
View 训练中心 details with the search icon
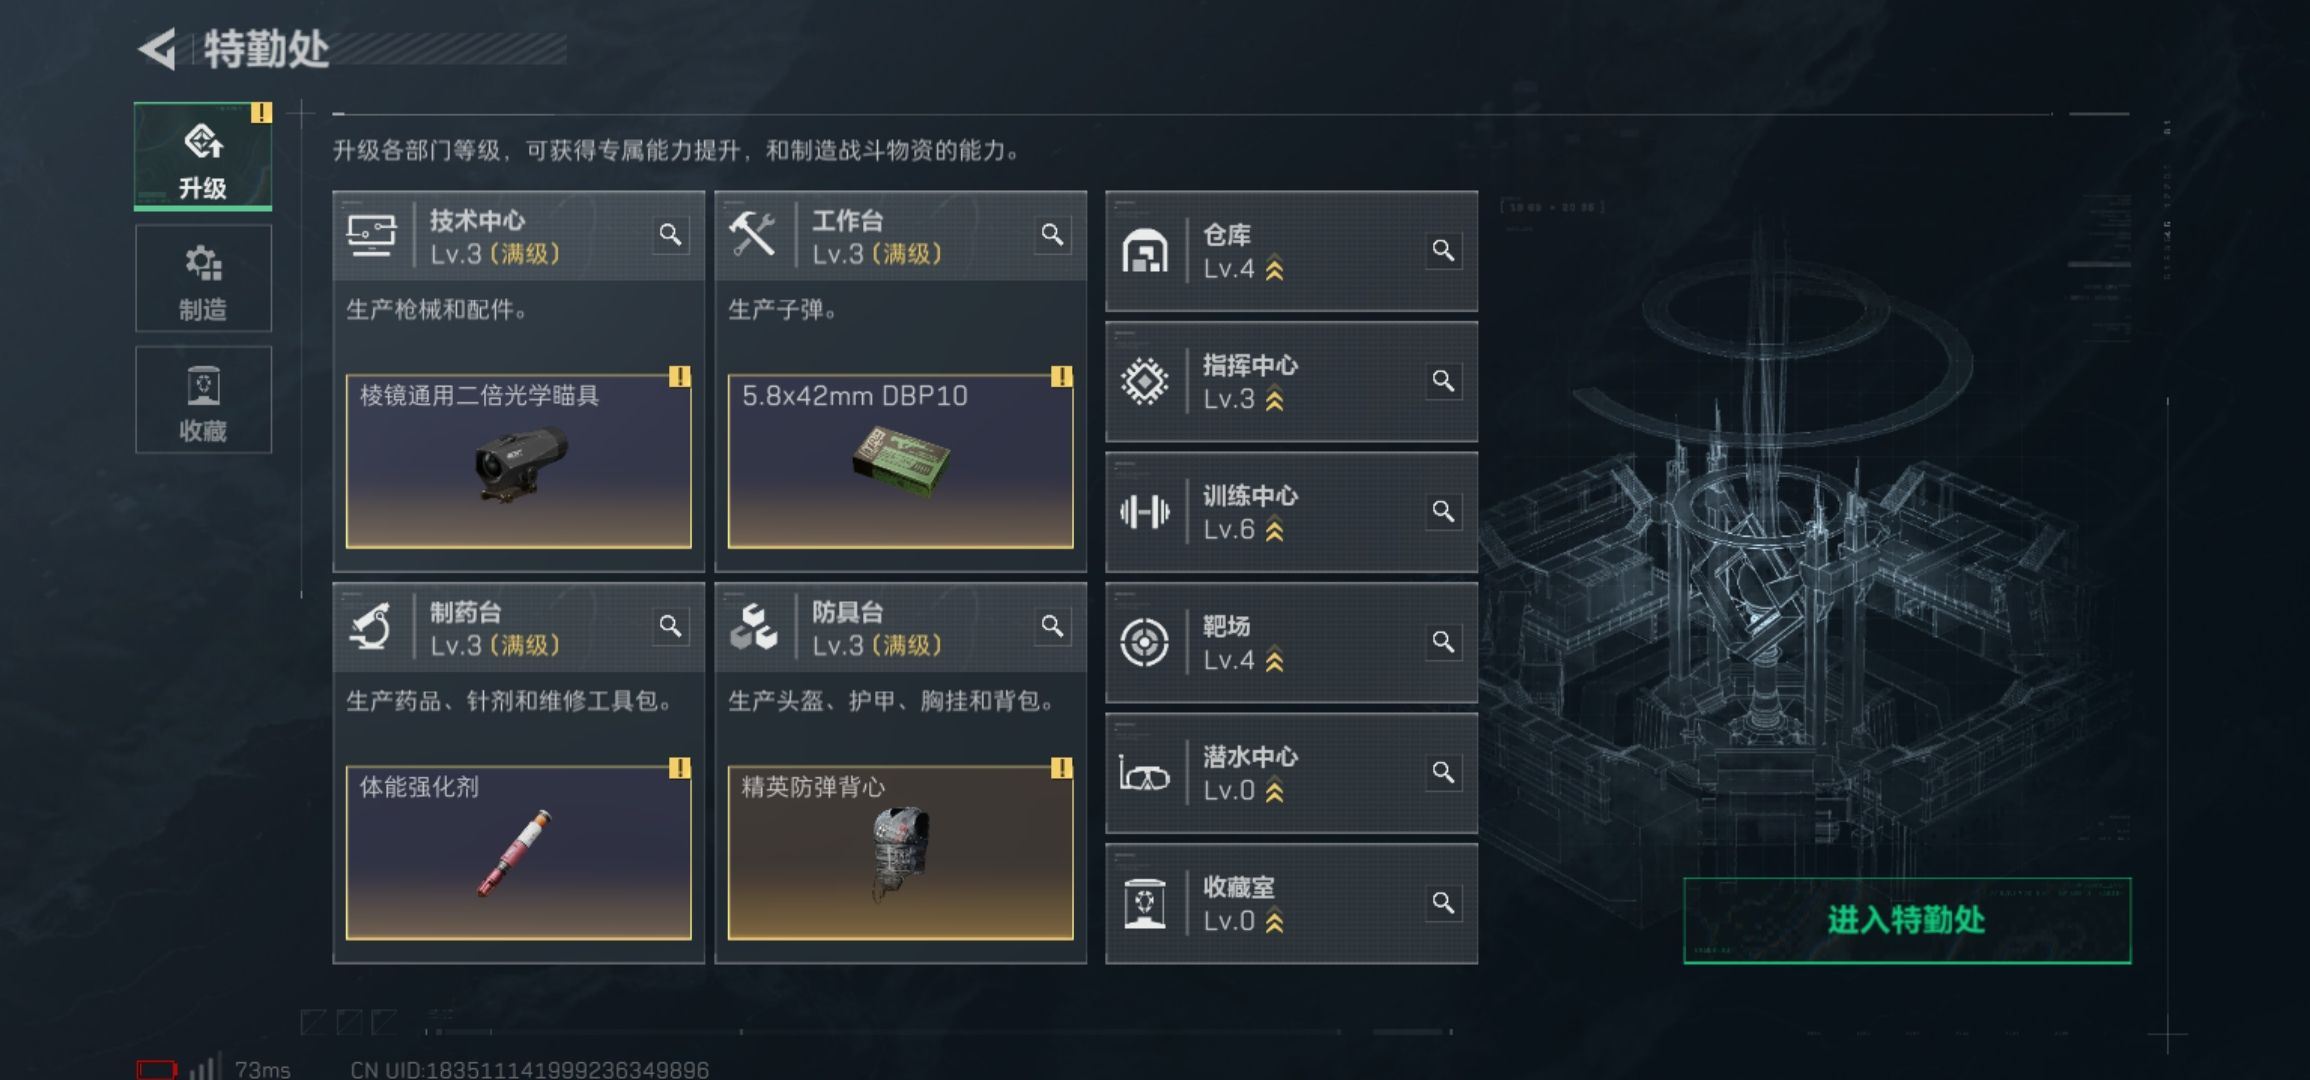coord(1443,511)
